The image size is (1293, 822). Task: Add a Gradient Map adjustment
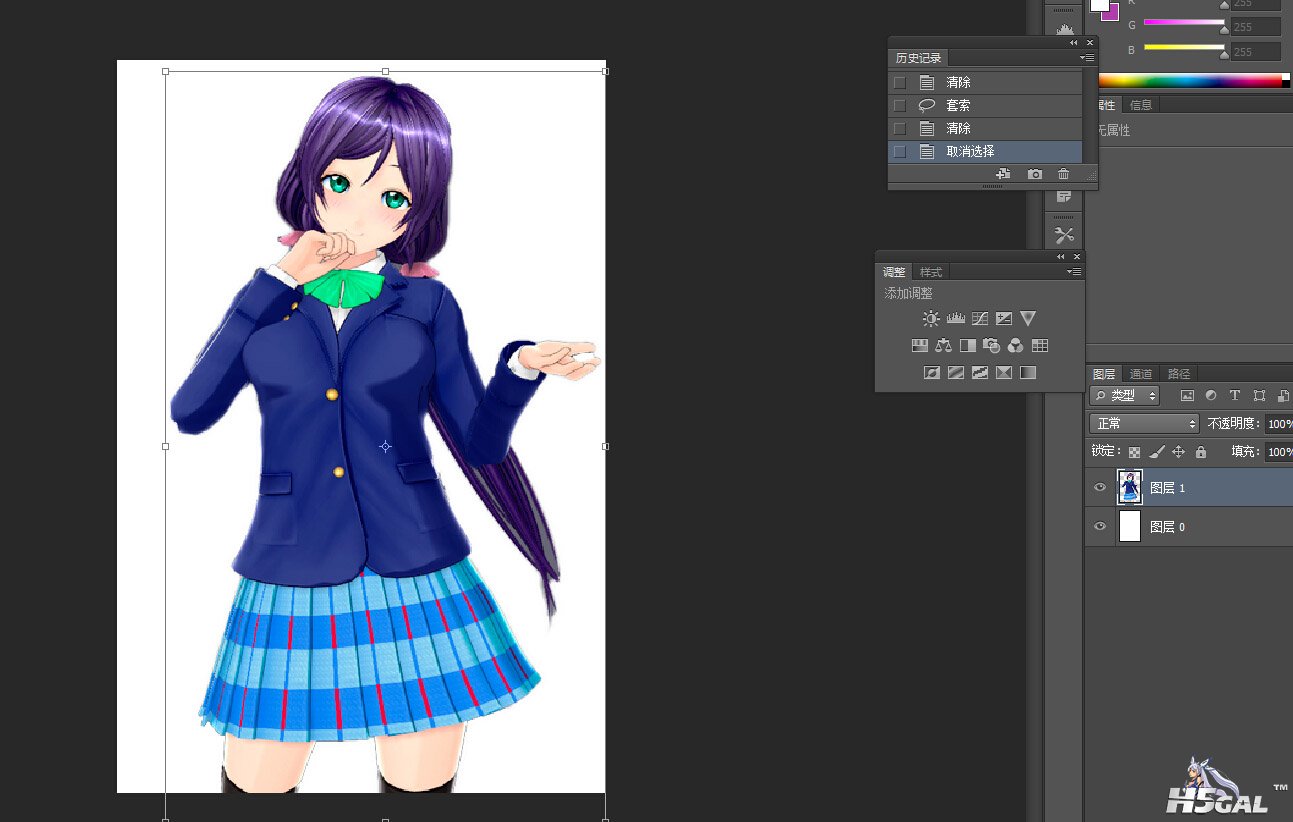point(1028,373)
